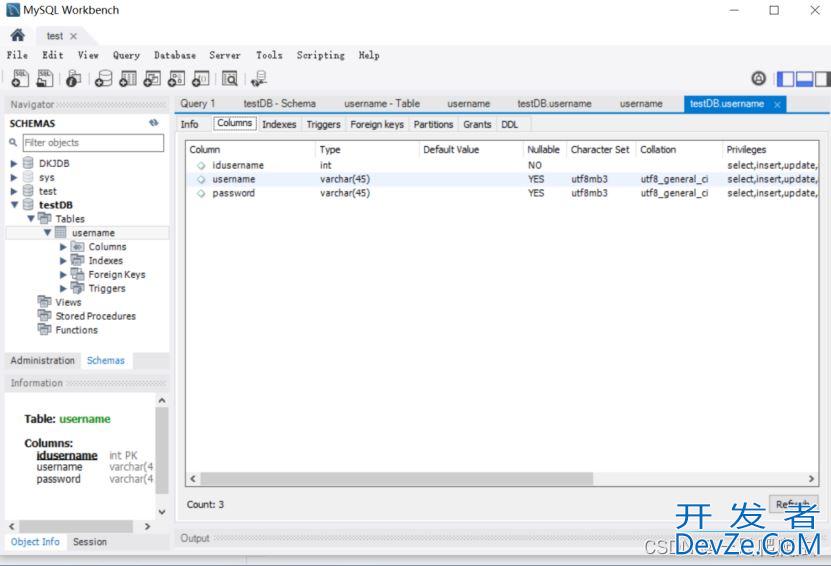831x566 pixels.
Task: Close the test connection tab
Action: 74,36
